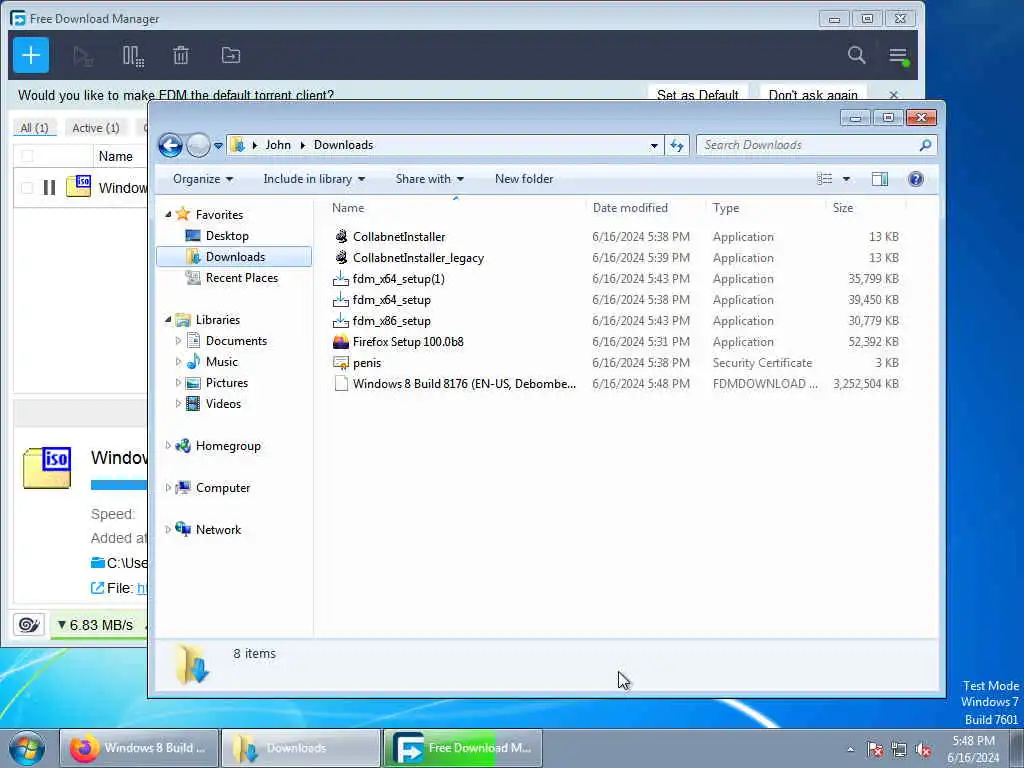Image resolution: width=1024 pixels, height=768 pixels.
Task: Pause the Windows download in FDM list
Action: [49, 187]
